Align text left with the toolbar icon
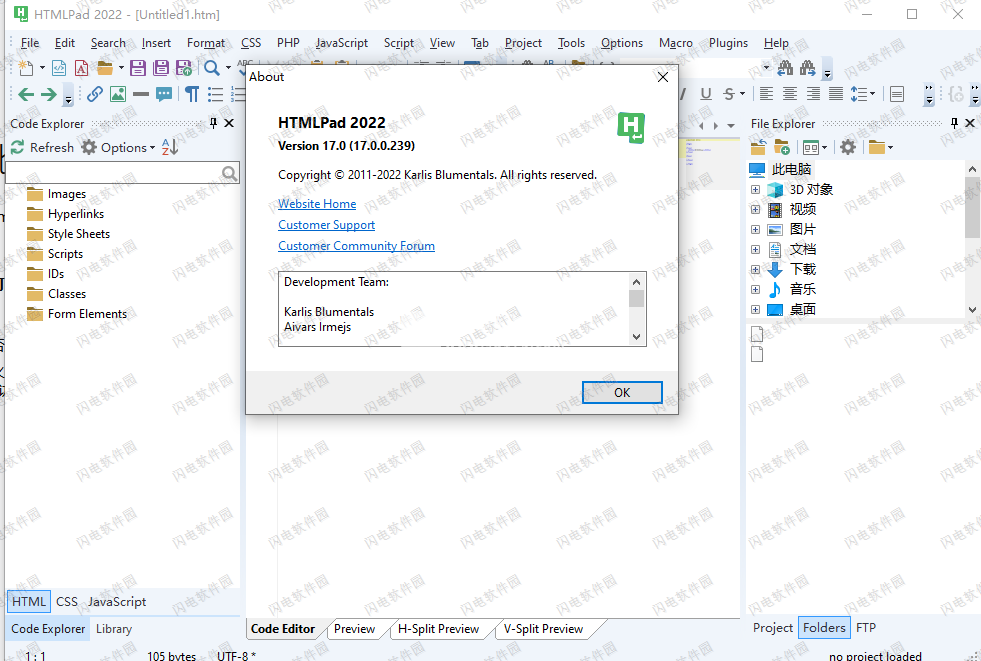Screen dimensions: 981x661 click(766, 94)
